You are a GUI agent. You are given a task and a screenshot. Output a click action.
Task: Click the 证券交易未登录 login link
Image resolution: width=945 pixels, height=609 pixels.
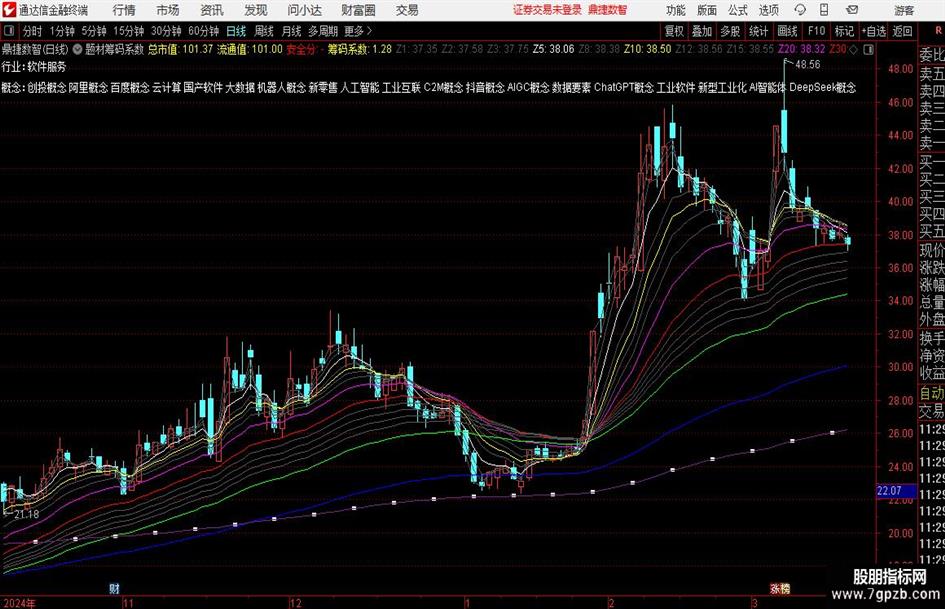tap(548, 10)
